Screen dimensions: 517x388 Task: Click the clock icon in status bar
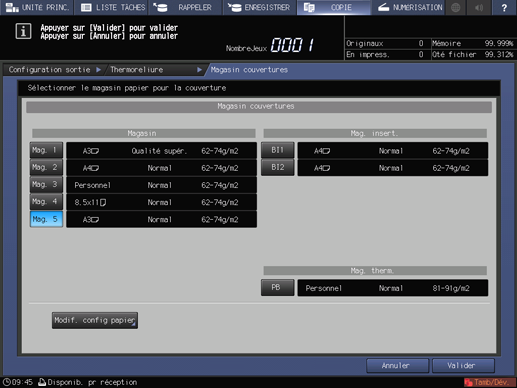[7, 382]
